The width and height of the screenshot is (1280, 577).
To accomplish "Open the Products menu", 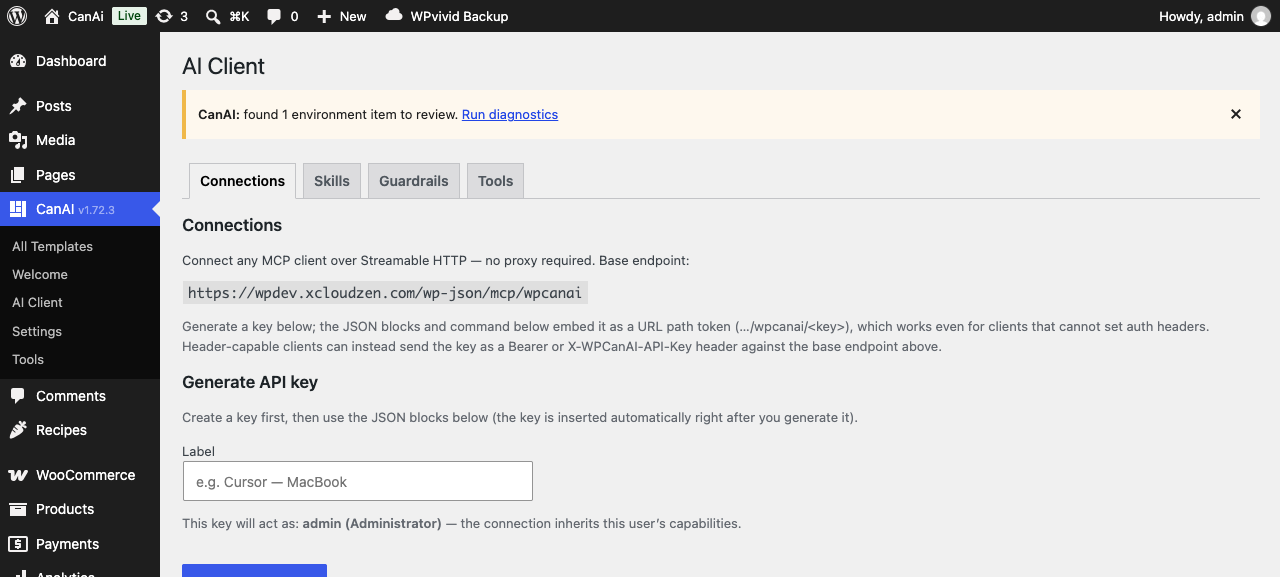I will tap(80, 509).
